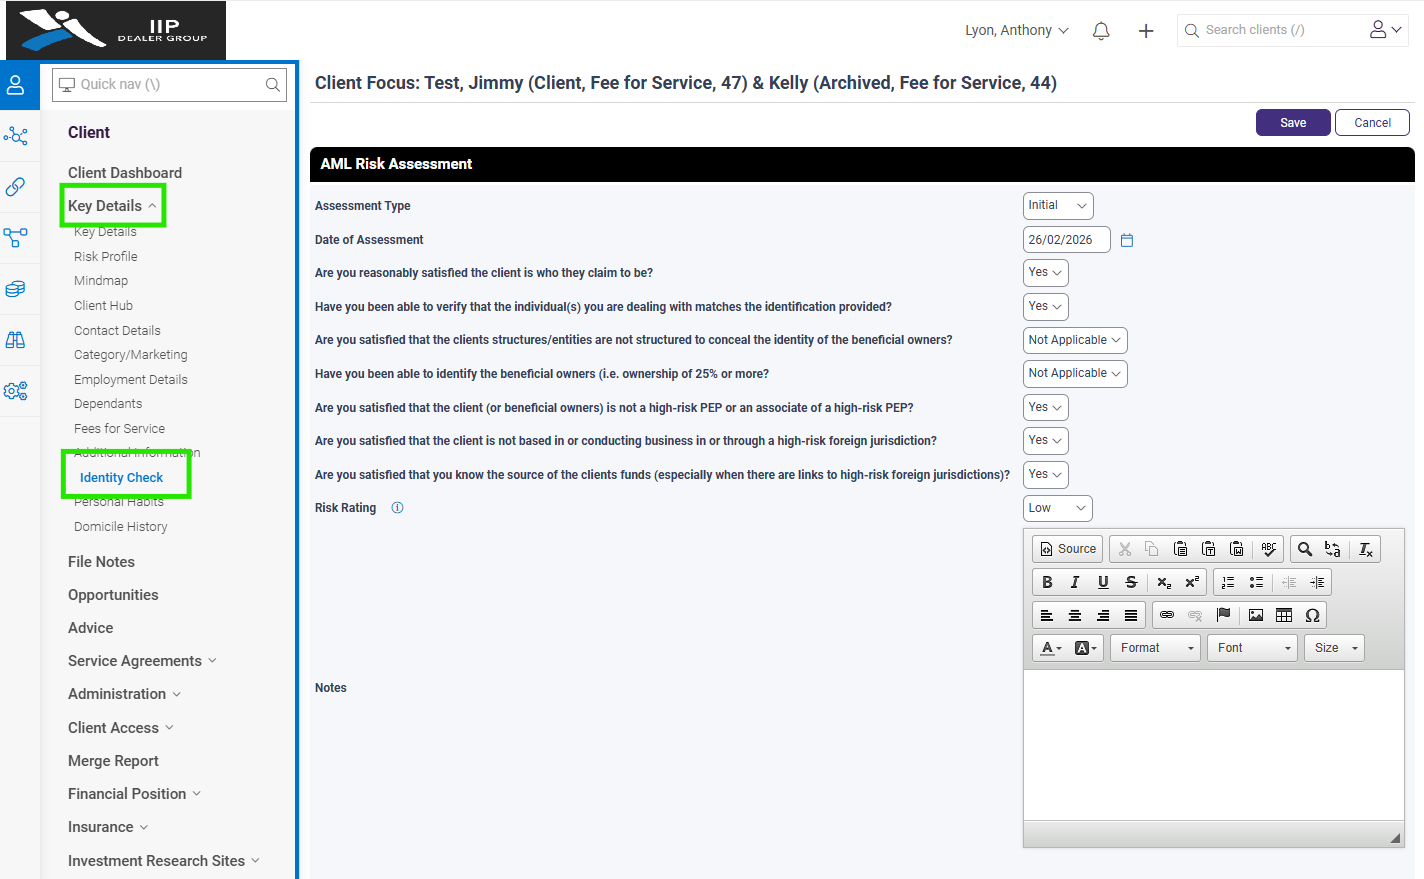Open the text color picker

coord(1050,648)
